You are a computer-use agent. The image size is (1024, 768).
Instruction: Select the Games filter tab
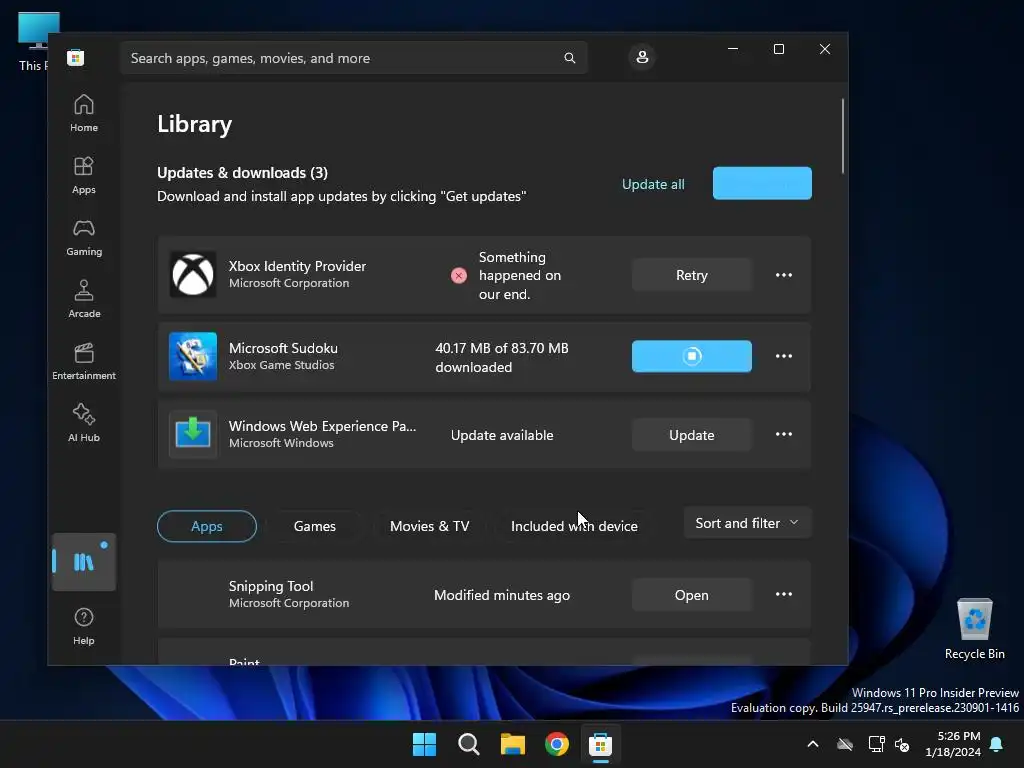[315, 526]
